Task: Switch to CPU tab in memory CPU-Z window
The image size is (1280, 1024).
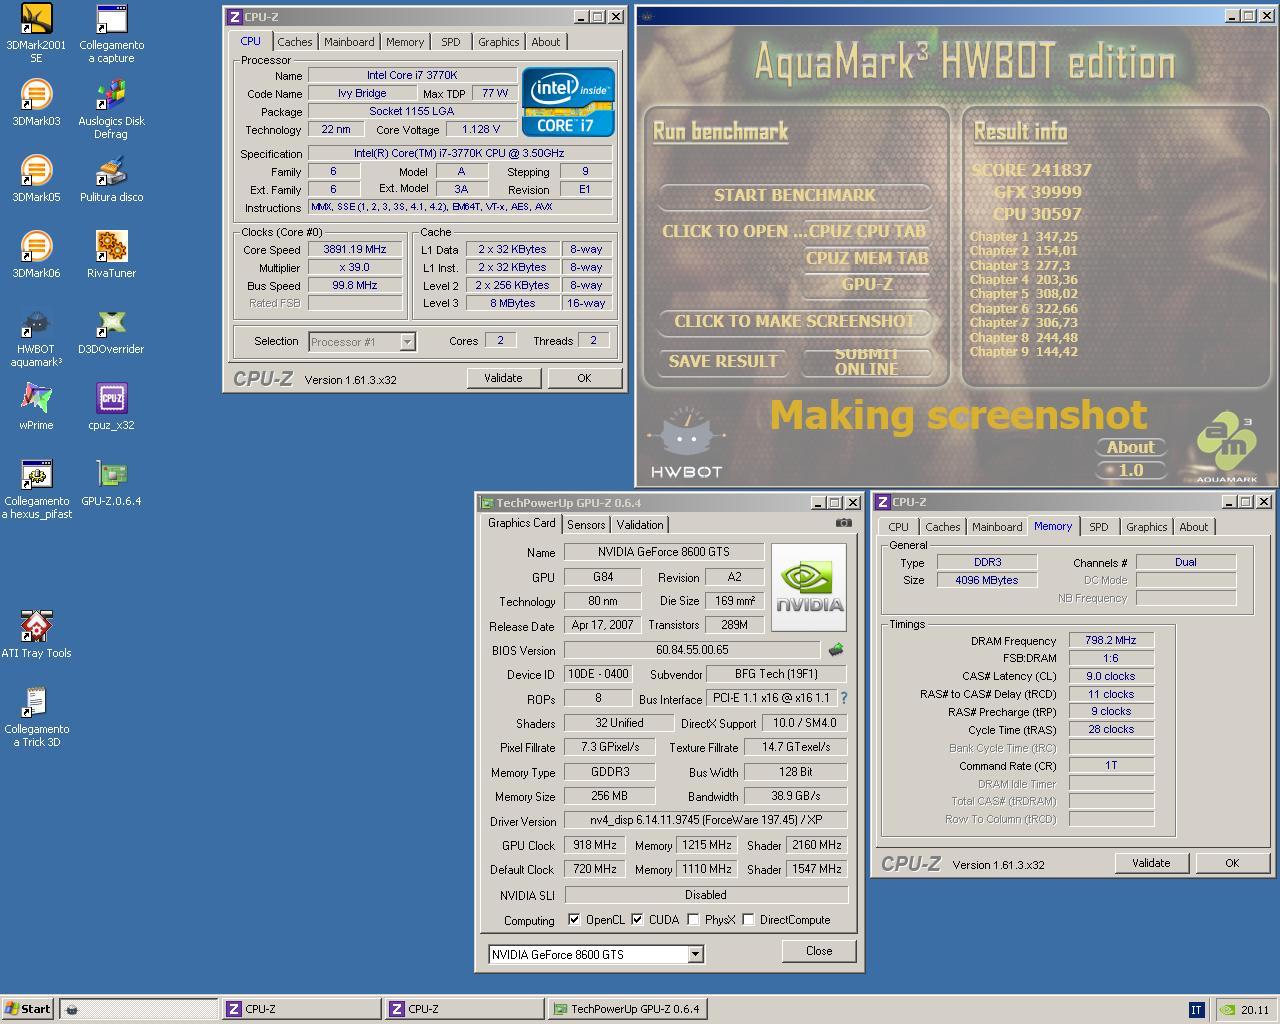Action: pos(899,527)
